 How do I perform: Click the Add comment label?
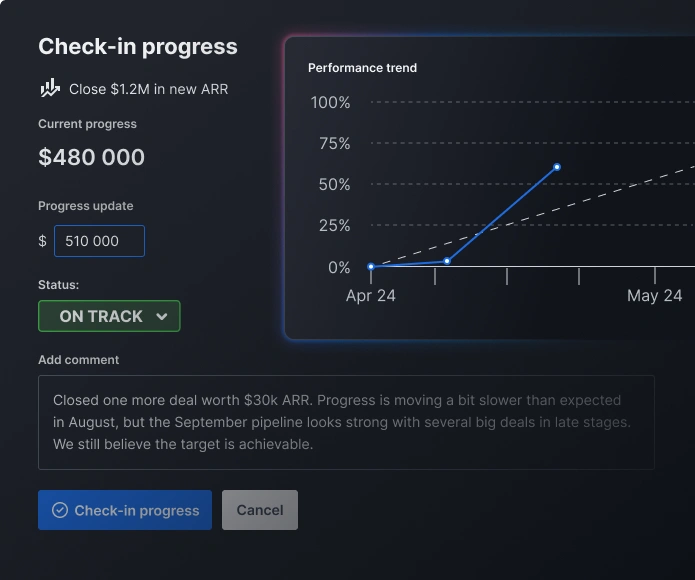click(78, 359)
